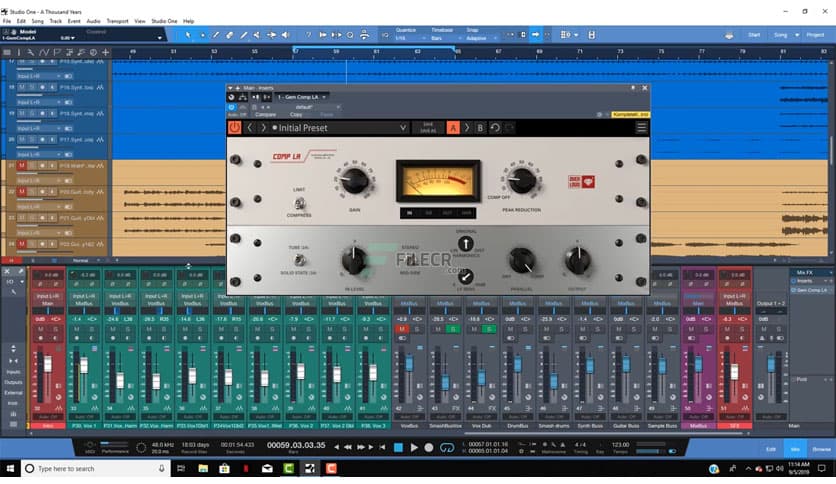Click the Peak Reduction knob

point(522,180)
